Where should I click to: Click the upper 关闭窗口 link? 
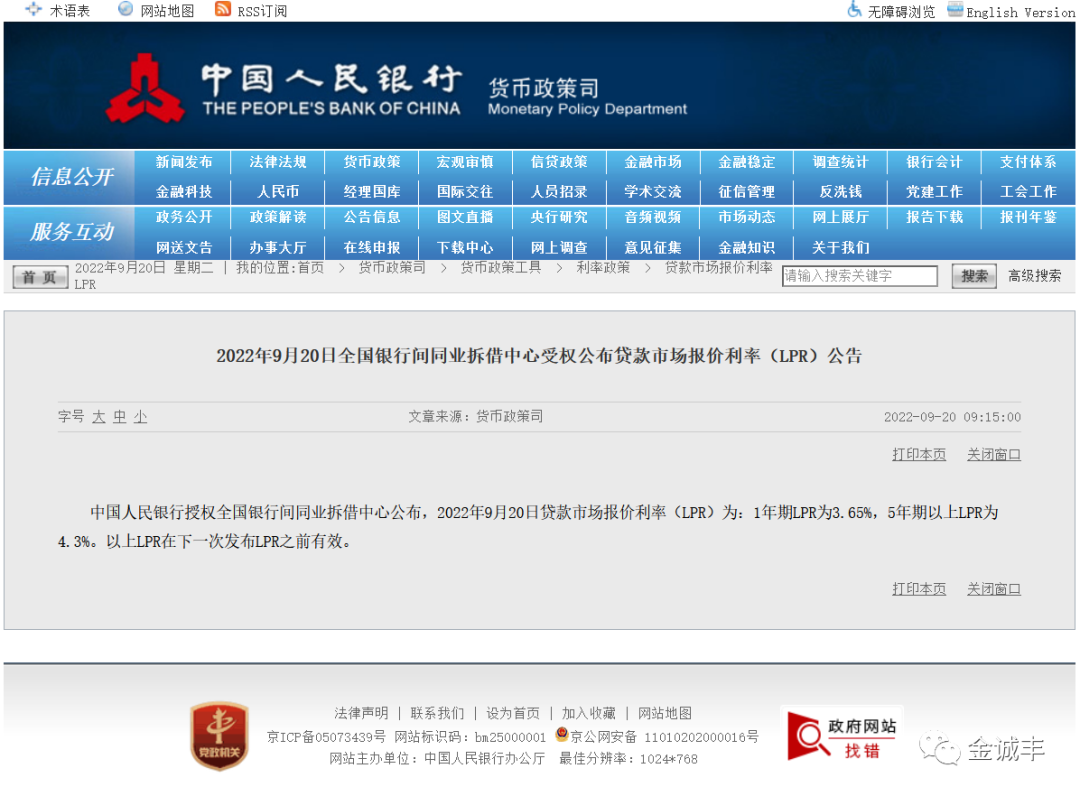(x=994, y=454)
